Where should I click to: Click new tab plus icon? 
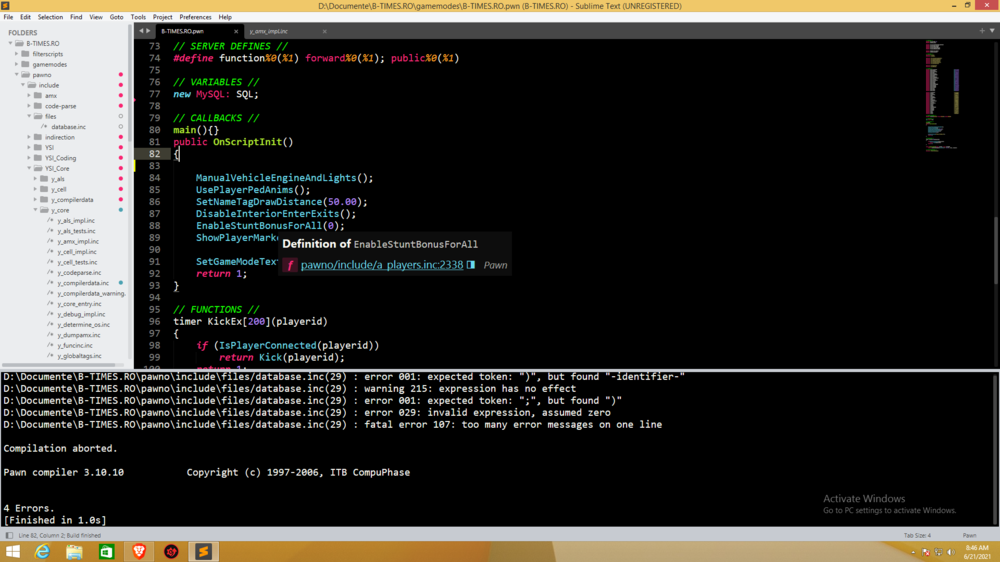982,31
